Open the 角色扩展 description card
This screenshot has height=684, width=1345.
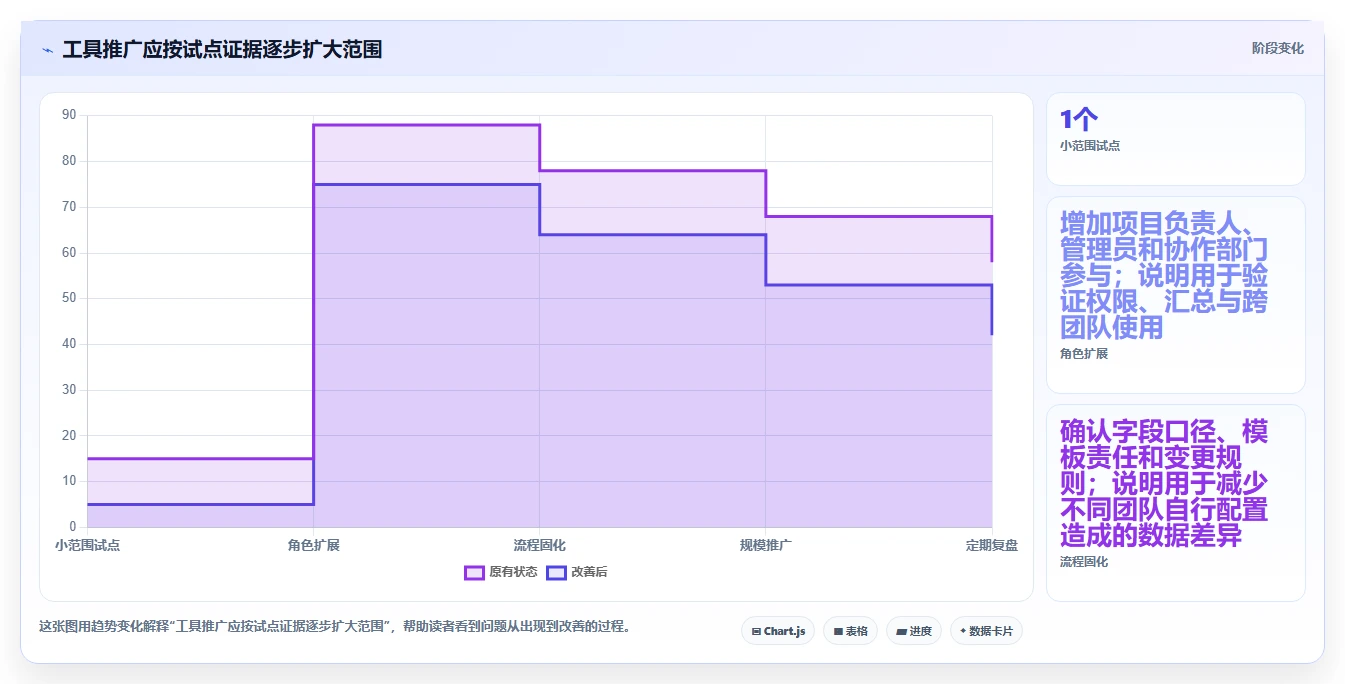click(1176, 295)
